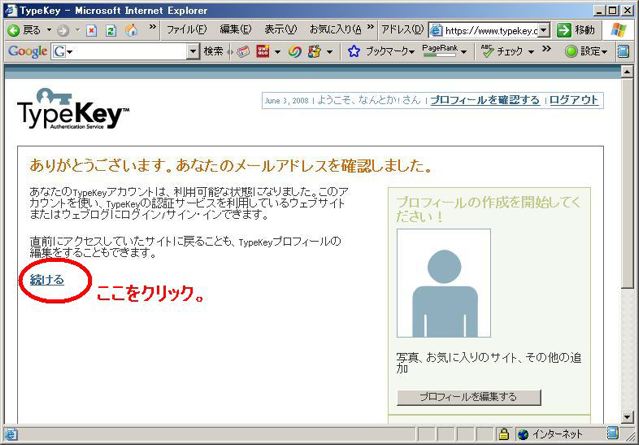Screen dimensions: 639x445
Task: Click the address bar URL field
Action: [x=491, y=31]
